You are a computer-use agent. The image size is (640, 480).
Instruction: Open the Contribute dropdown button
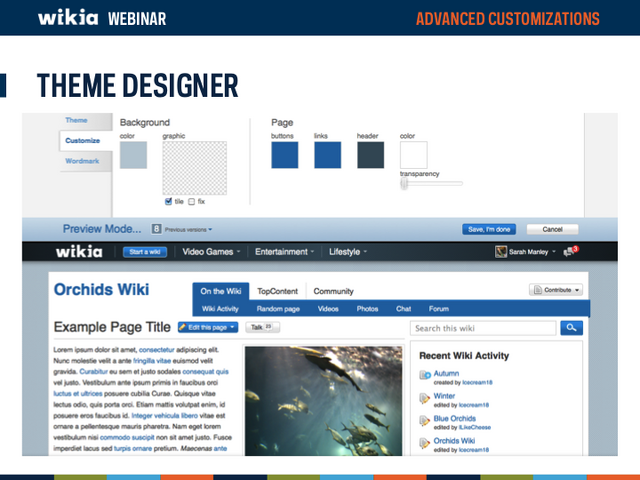(556, 290)
